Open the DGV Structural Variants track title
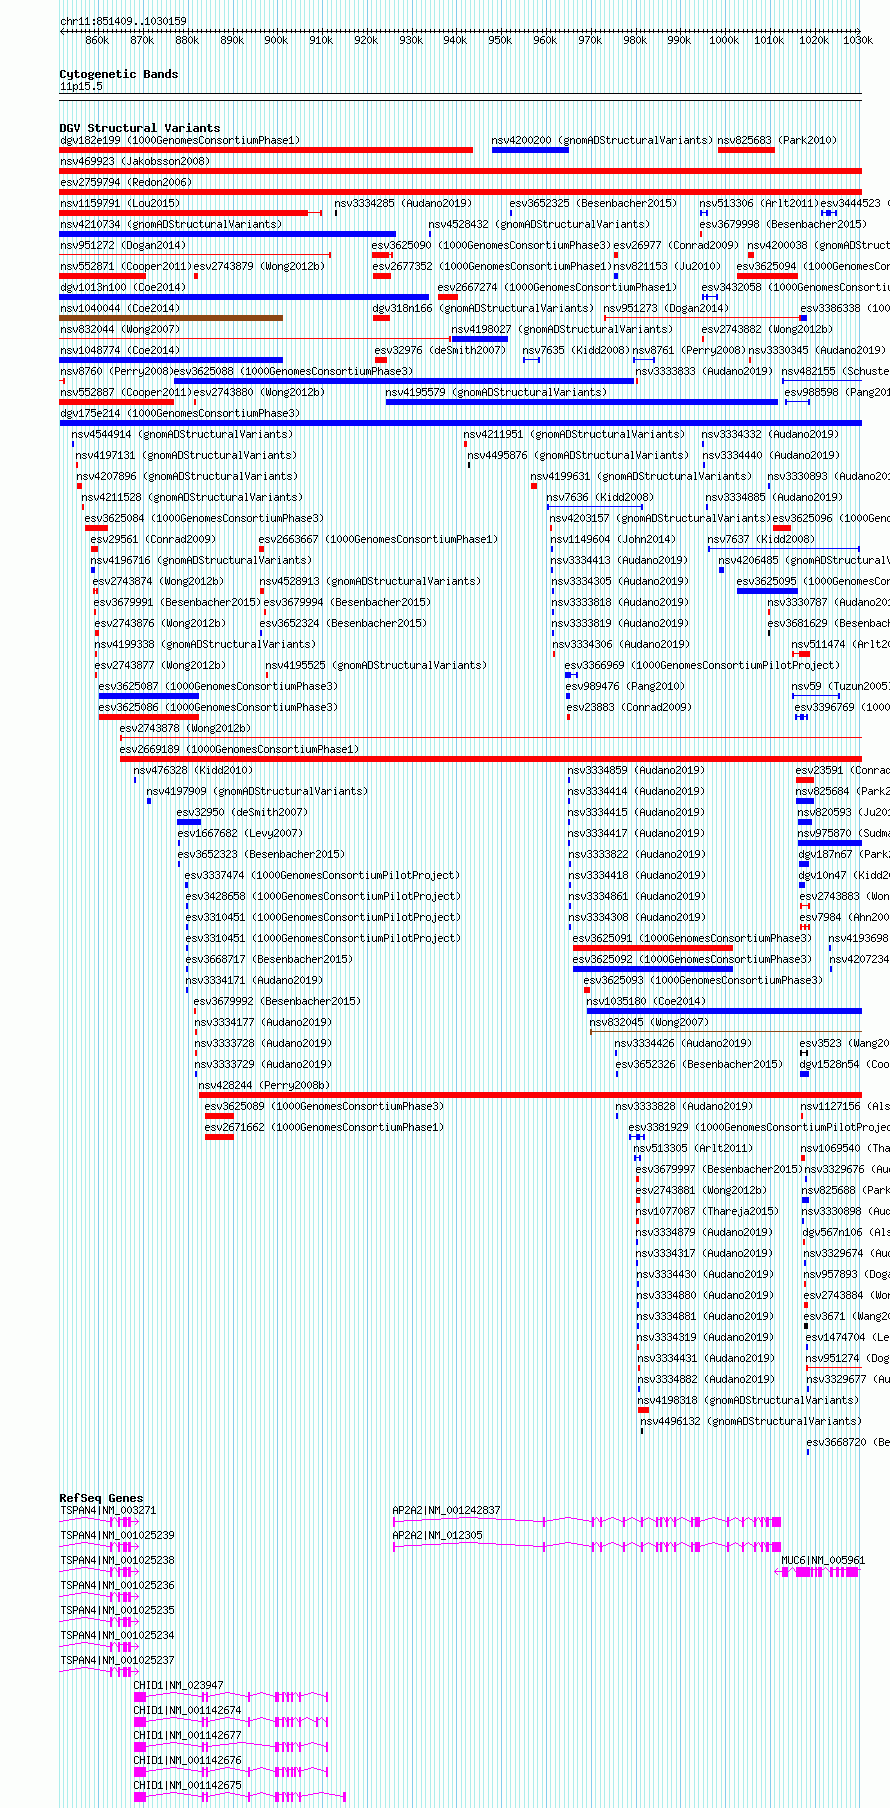890x1808 pixels. coord(140,128)
